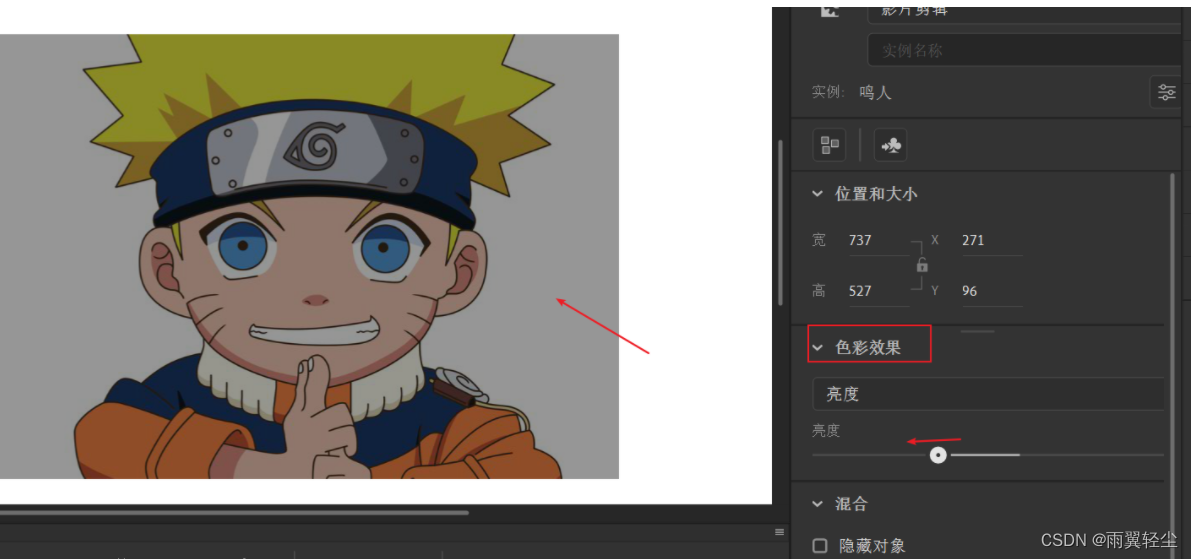
Task: Open the 影片剪辑 instance type dropdown
Action: coord(1024,14)
